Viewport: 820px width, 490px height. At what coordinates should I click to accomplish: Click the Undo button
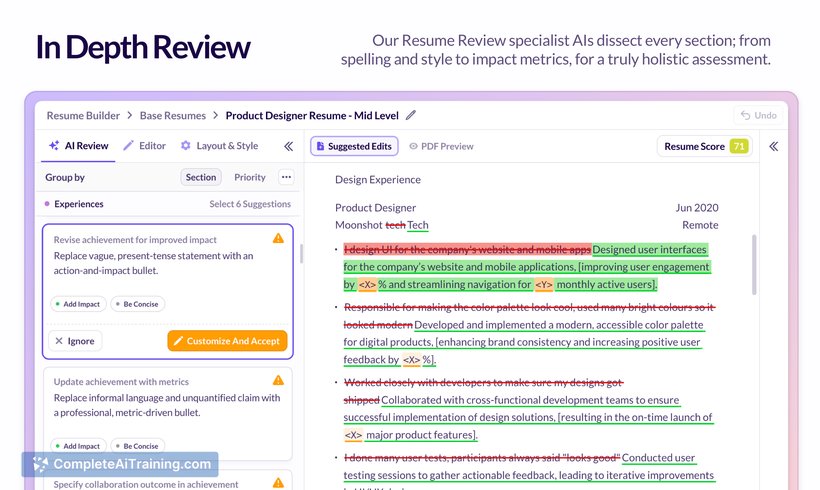758,115
